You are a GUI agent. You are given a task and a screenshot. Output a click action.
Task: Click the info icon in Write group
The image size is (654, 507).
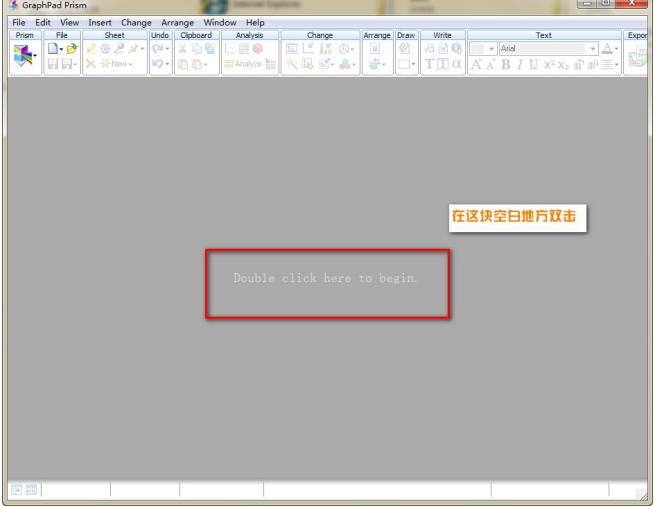point(457,48)
